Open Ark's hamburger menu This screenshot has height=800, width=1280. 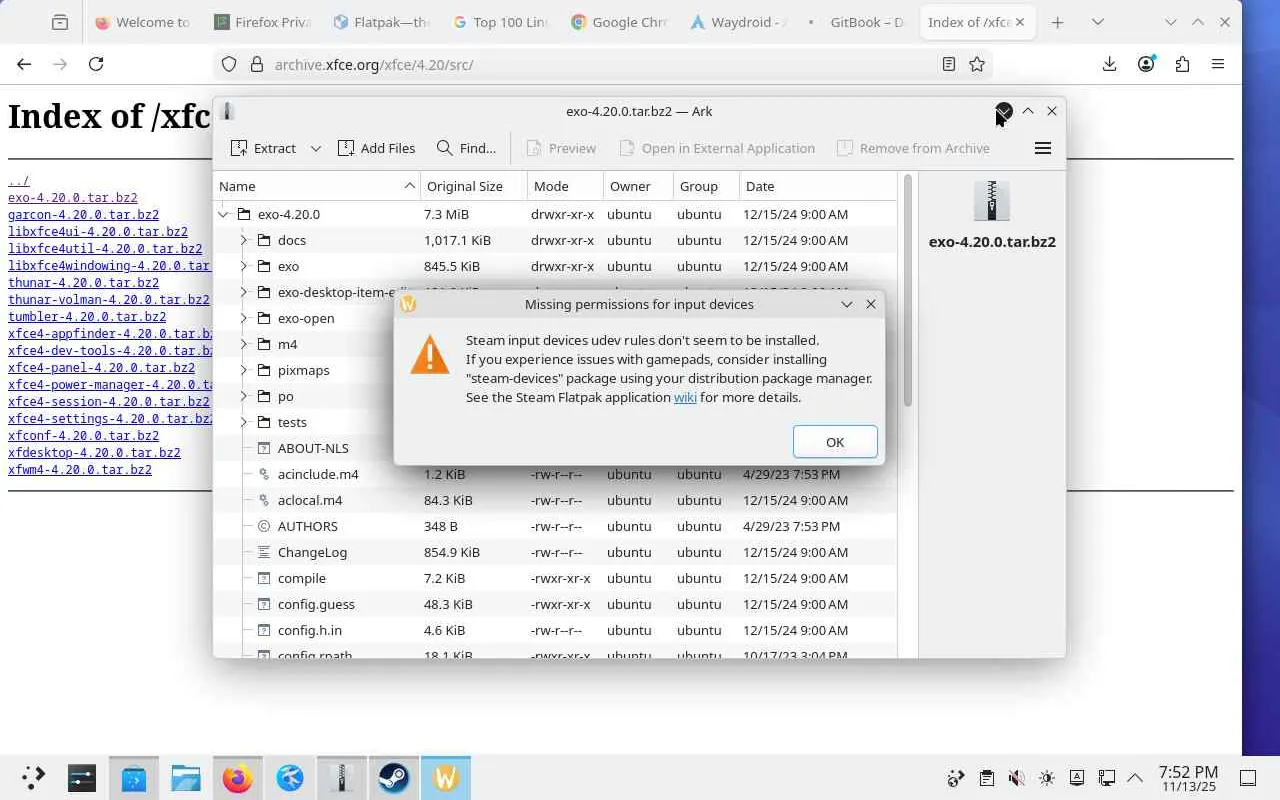pyautogui.click(x=1043, y=148)
